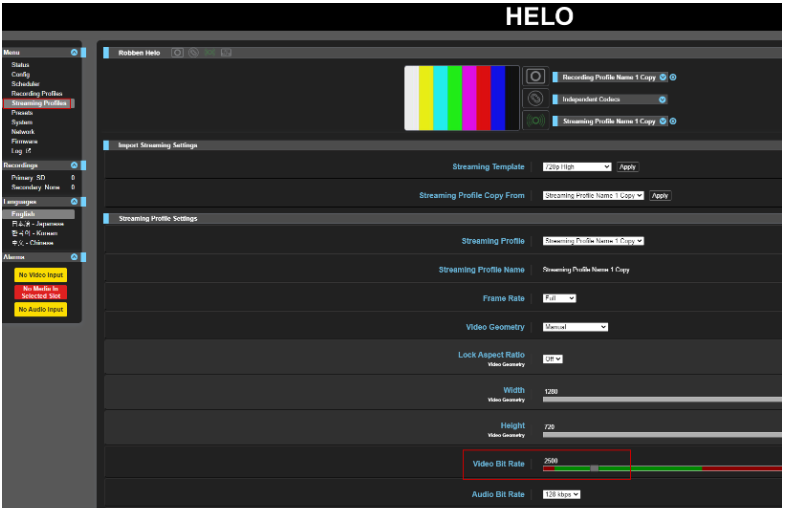Click the fourth header icon beside stream icon
This screenshot has width=786, height=513.
[x=226, y=53]
